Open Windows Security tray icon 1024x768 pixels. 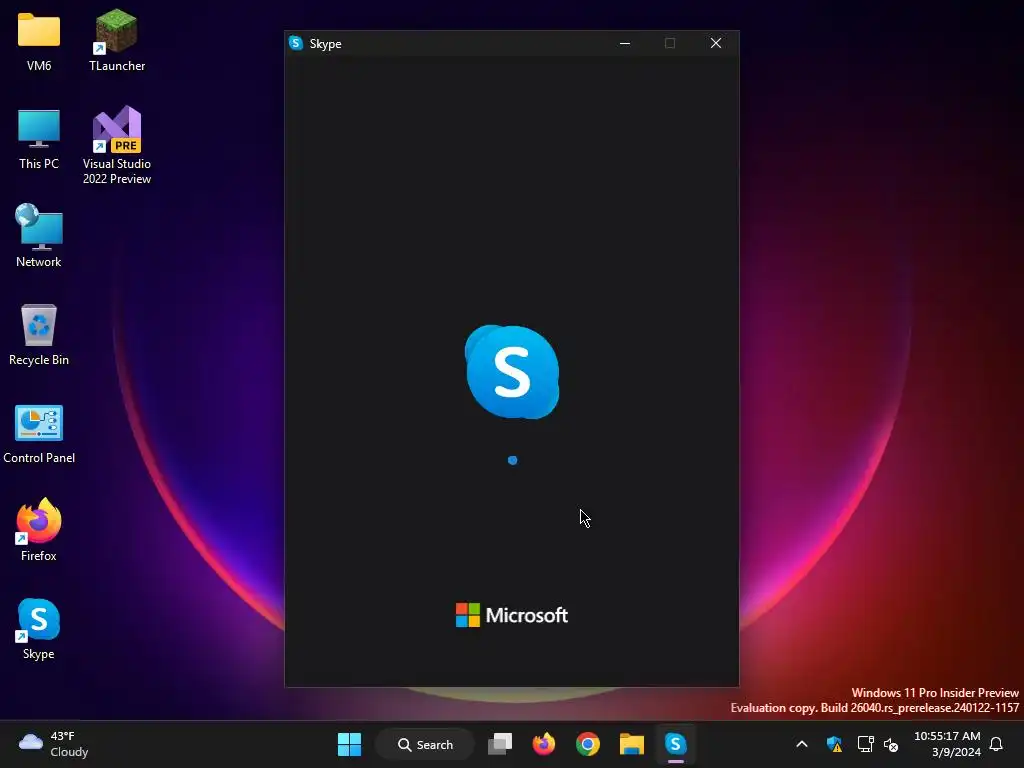tap(834, 744)
